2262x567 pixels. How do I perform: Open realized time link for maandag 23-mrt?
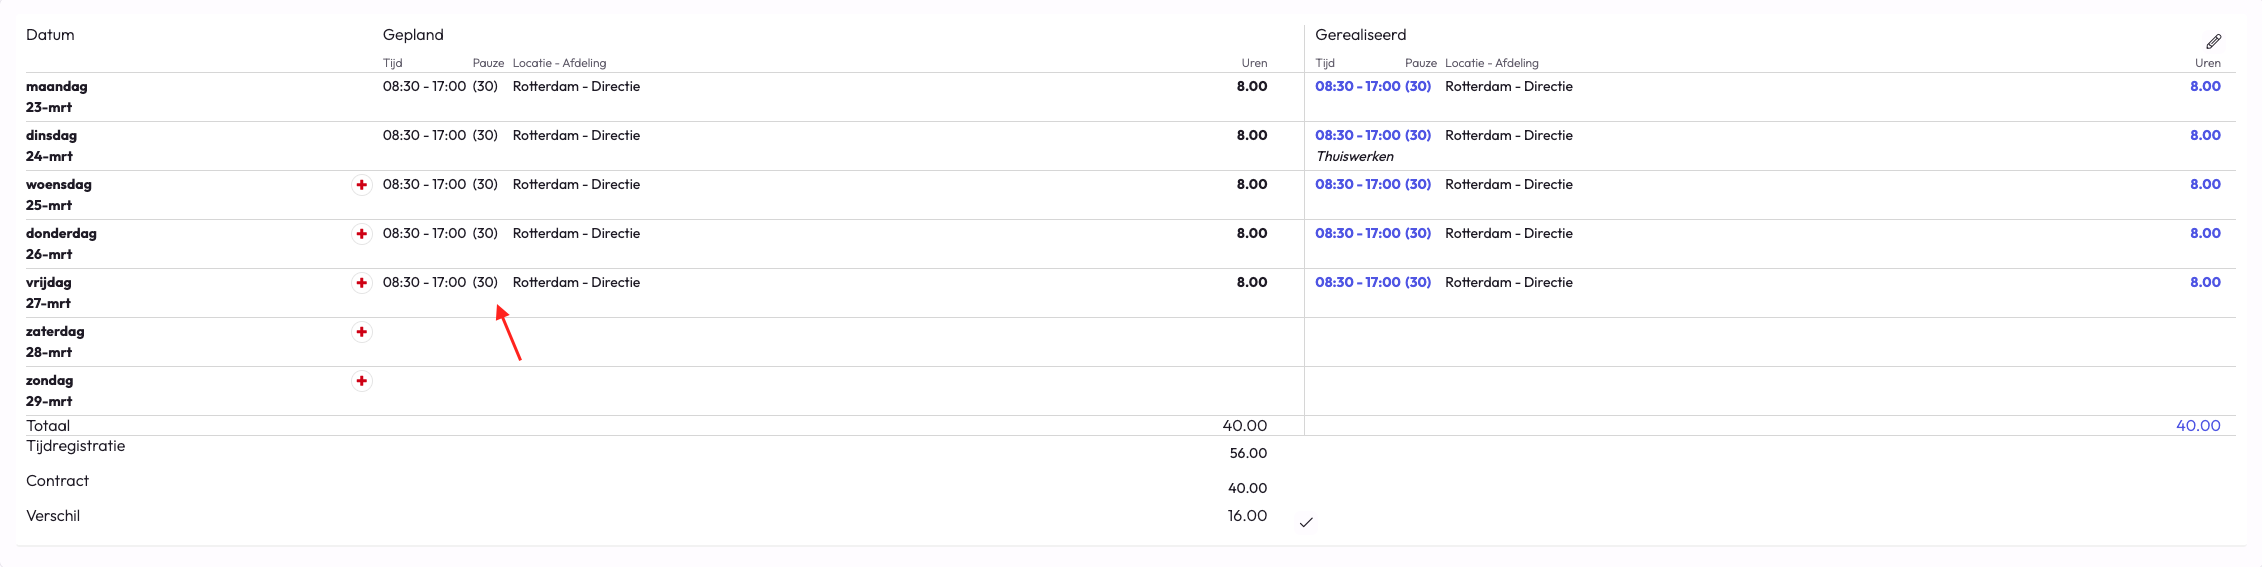coord(1372,87)
